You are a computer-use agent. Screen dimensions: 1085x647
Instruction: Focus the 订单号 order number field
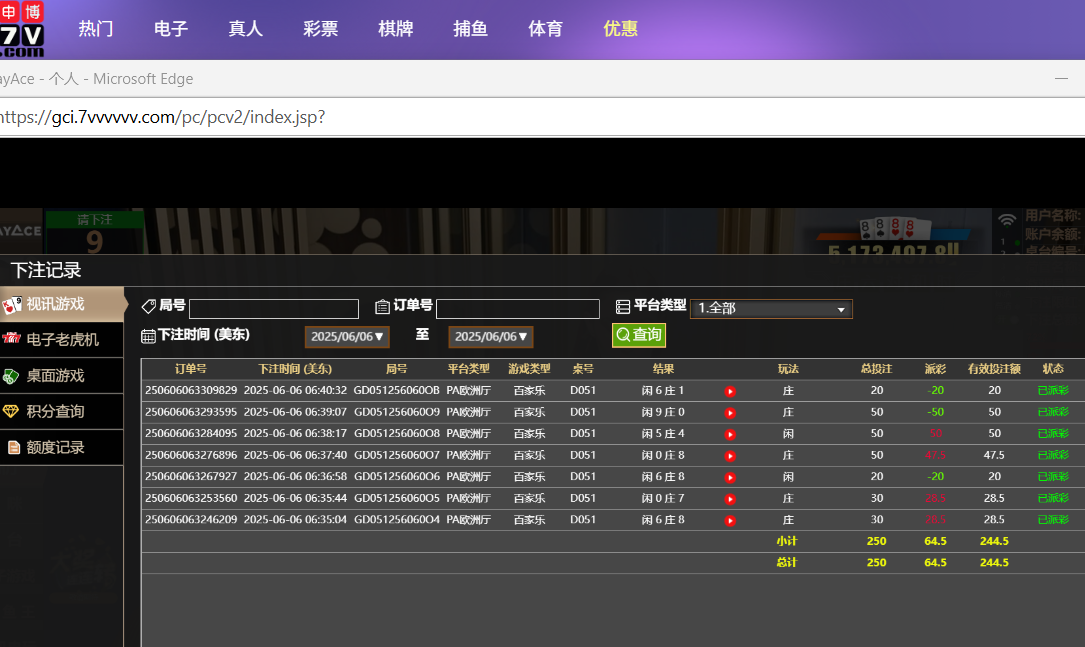click(517, 309)
